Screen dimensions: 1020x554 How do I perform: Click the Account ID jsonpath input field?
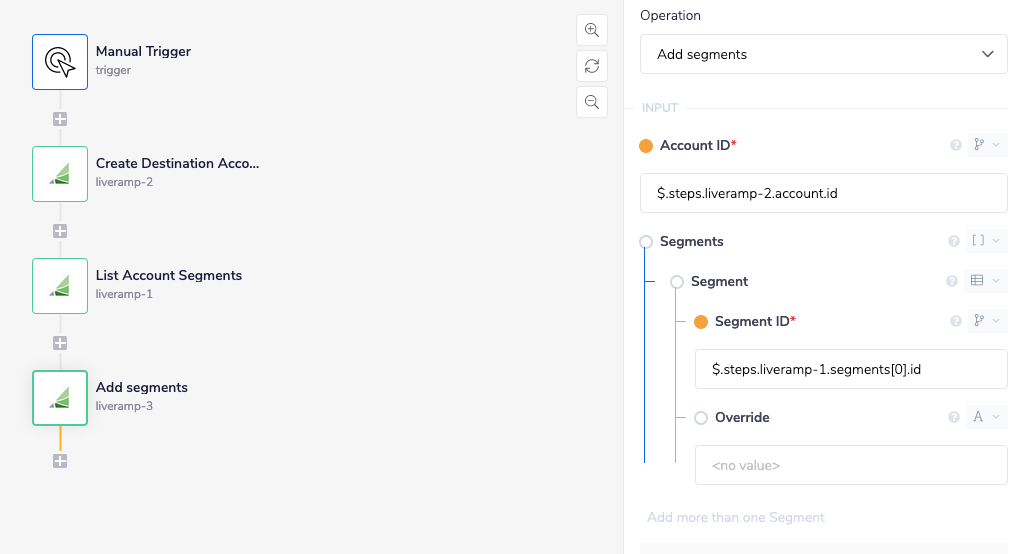point(823,193)
